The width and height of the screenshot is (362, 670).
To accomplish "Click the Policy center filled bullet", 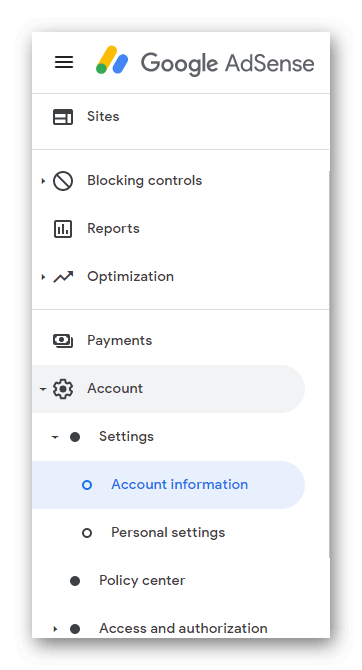I will 75,581.
